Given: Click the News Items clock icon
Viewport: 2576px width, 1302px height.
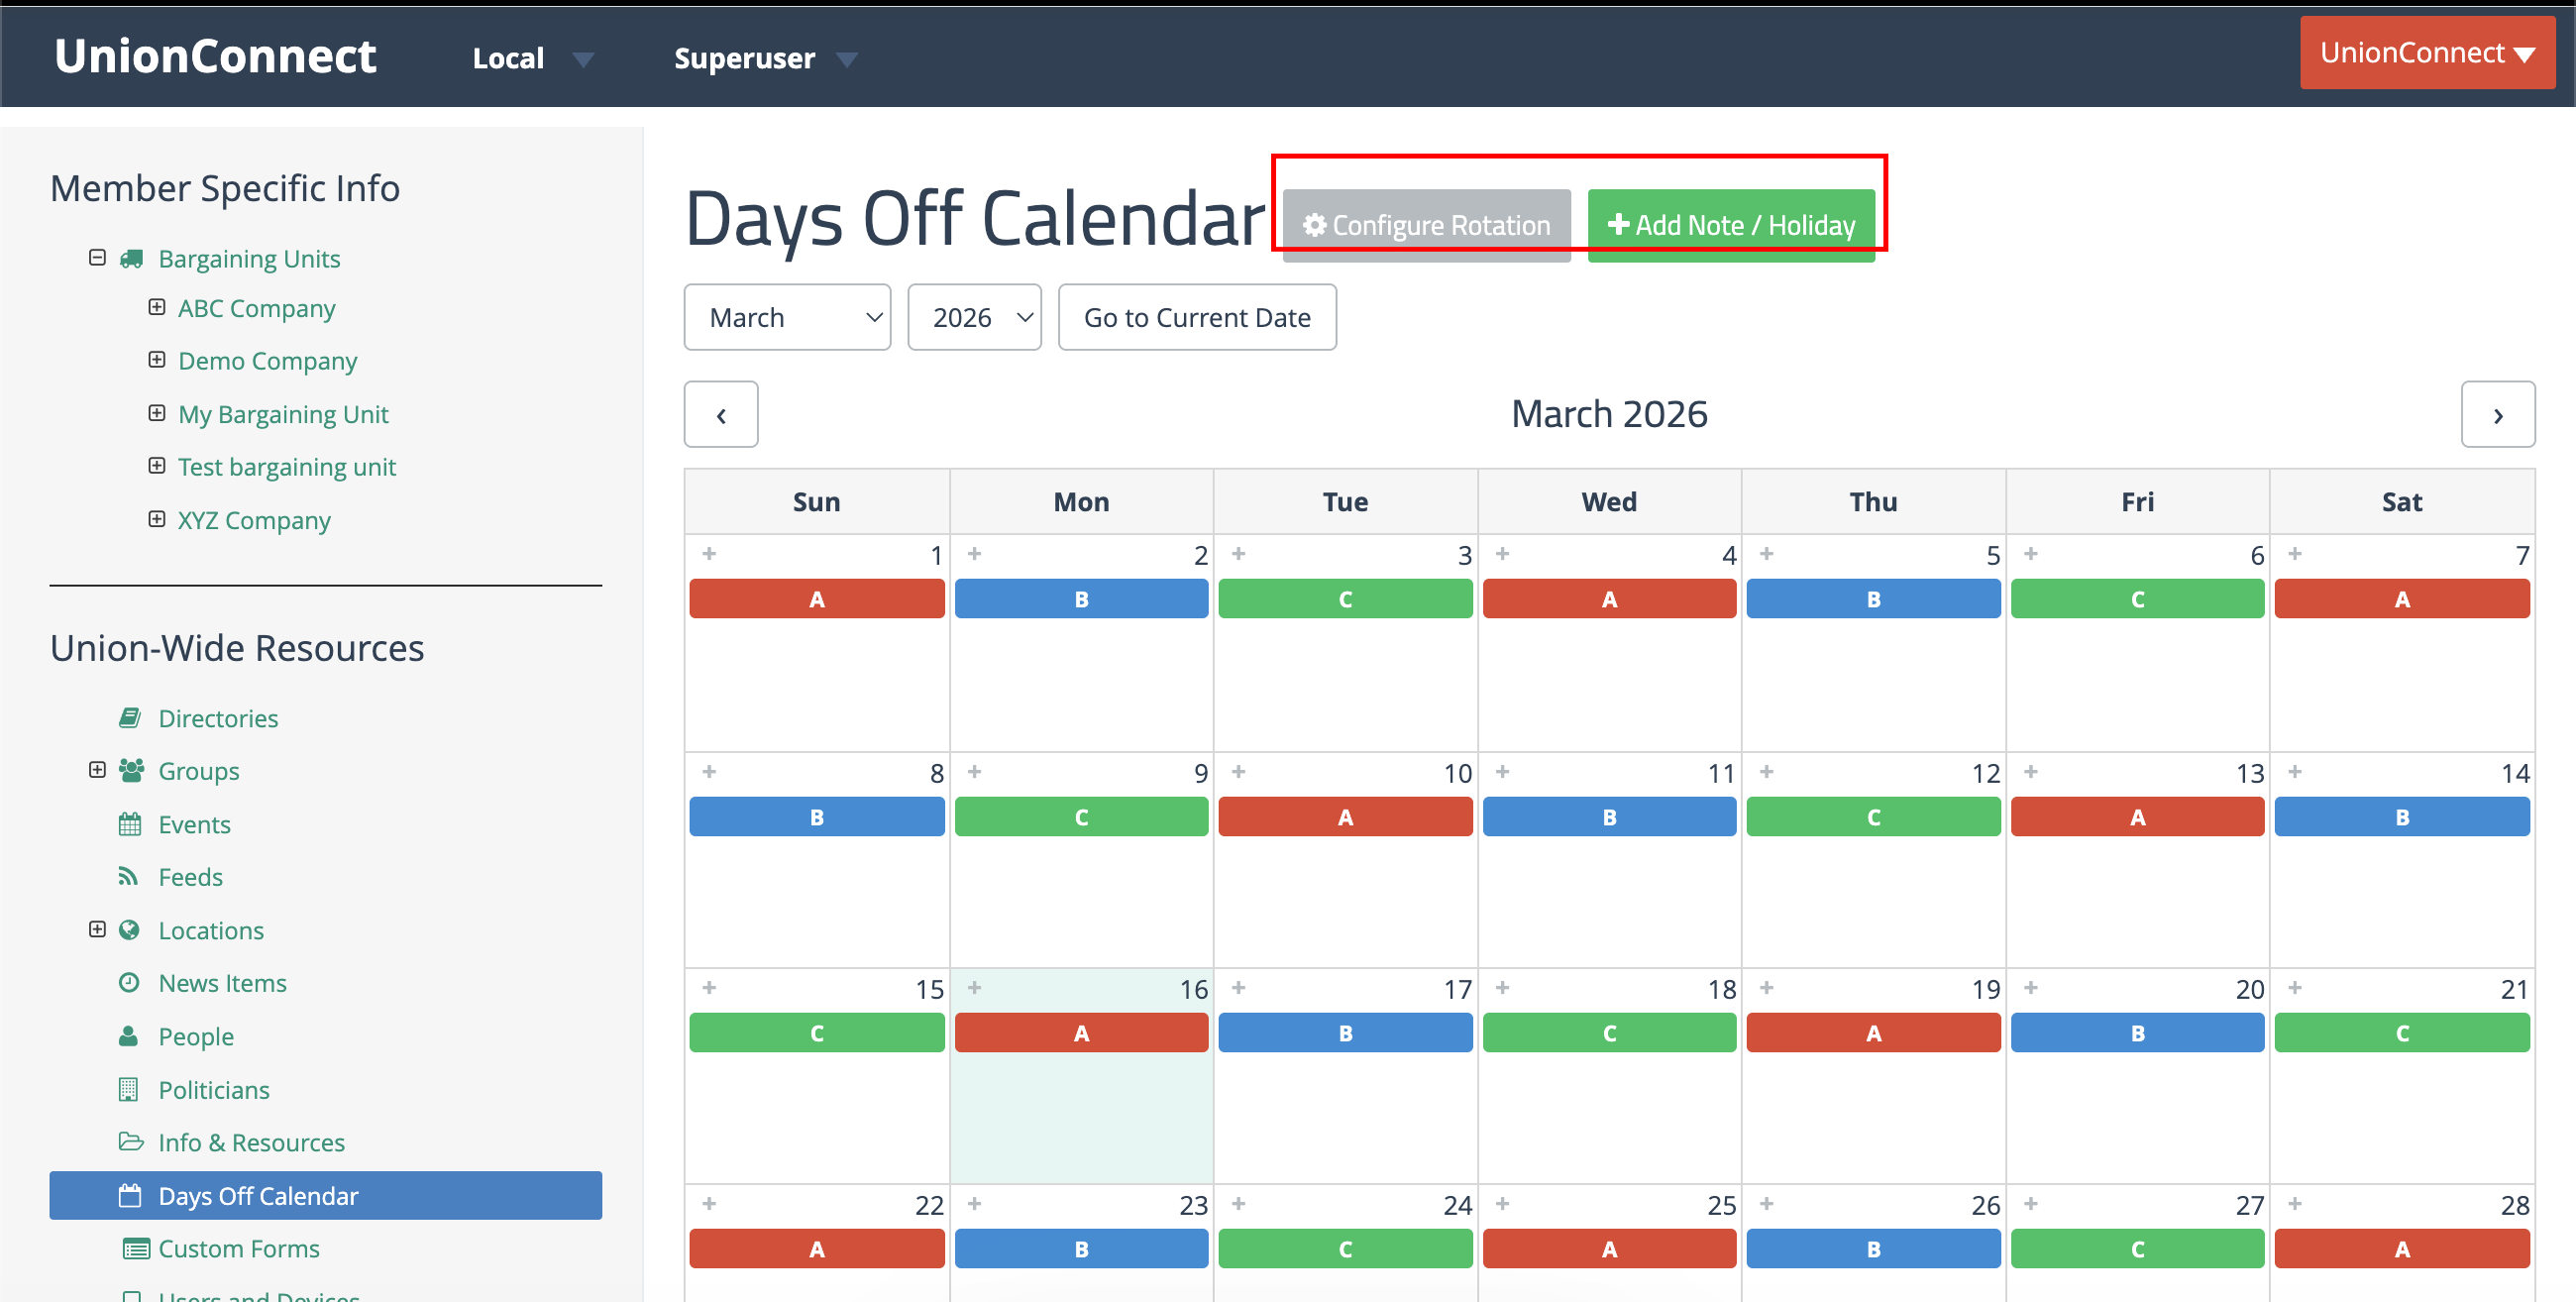Looking at the screenshot, I should pyautogui.click(x=130, y=982).
